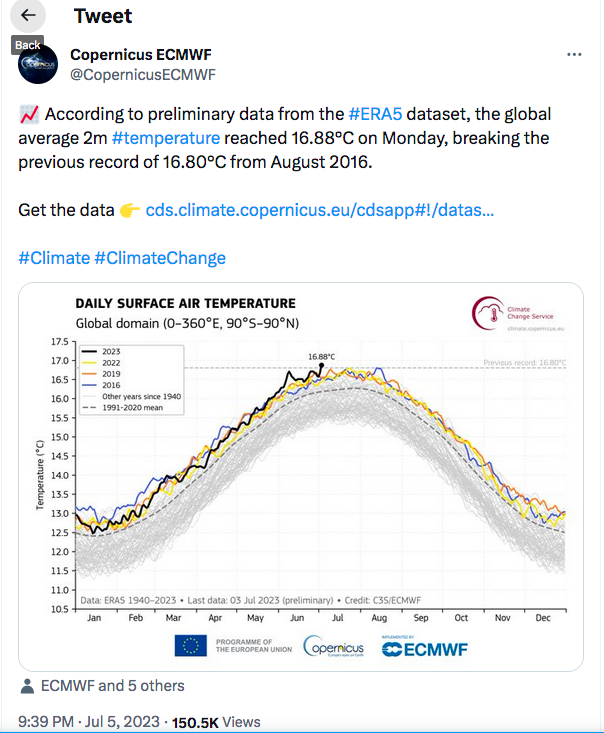Click the European Union flag logo
604x733 pixels.
pos(190,647)
